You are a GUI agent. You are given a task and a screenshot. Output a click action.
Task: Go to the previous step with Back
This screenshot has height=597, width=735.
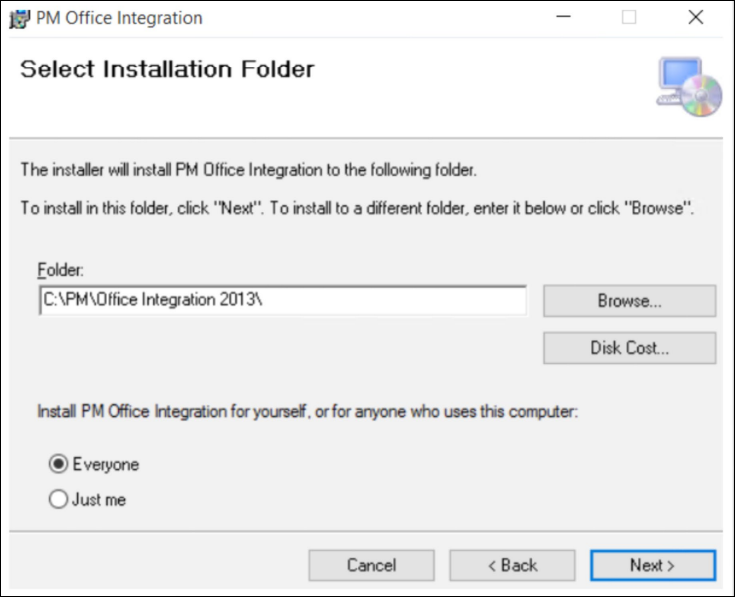point(512,565)
